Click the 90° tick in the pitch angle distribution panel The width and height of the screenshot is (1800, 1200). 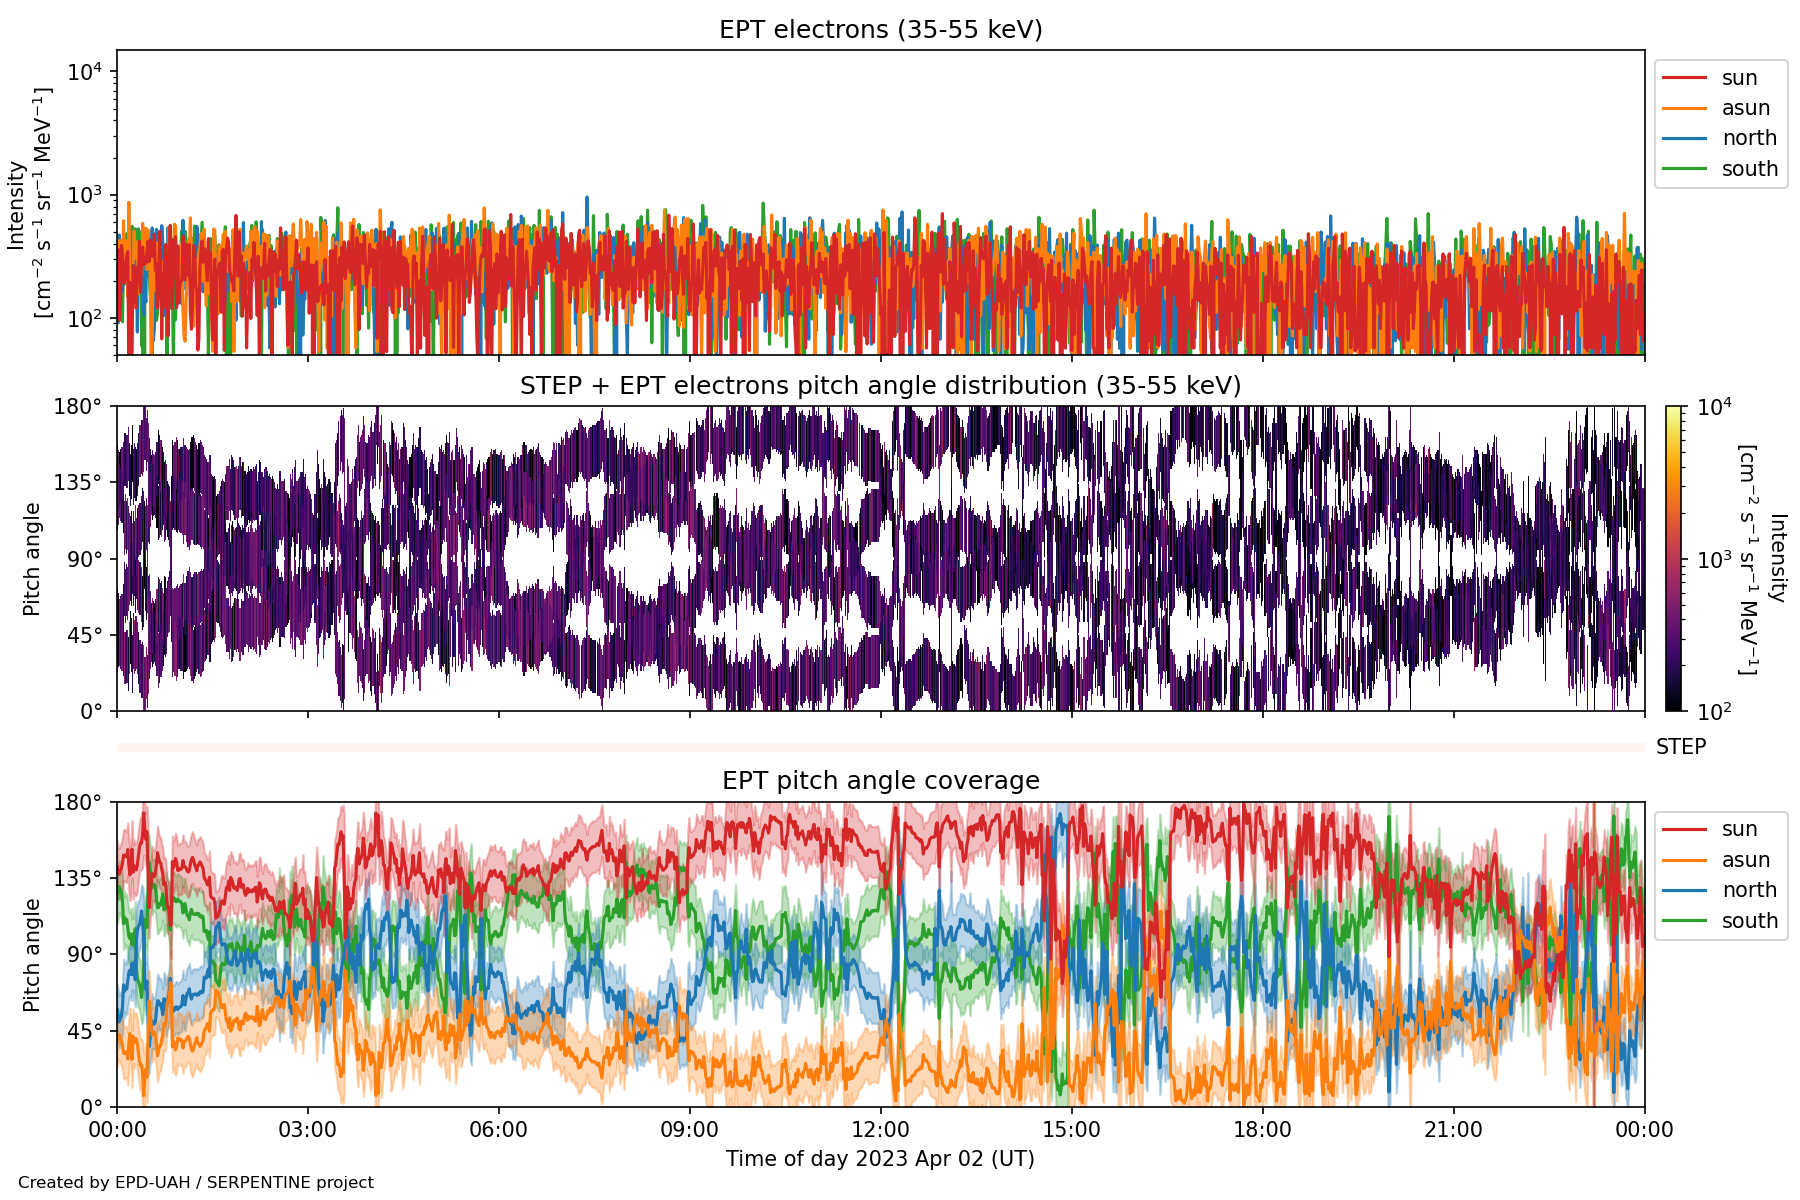(84, 559)
